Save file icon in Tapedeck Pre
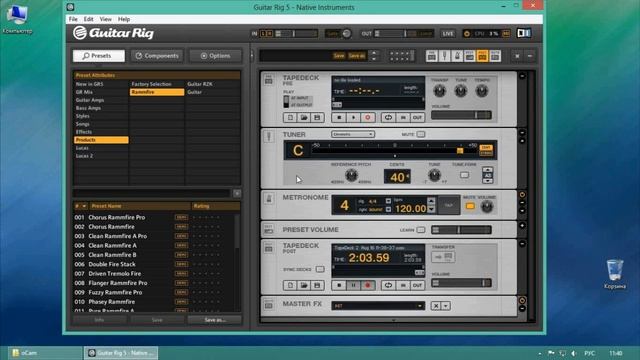The image size is (640, 360). click(x=317, y=118)
